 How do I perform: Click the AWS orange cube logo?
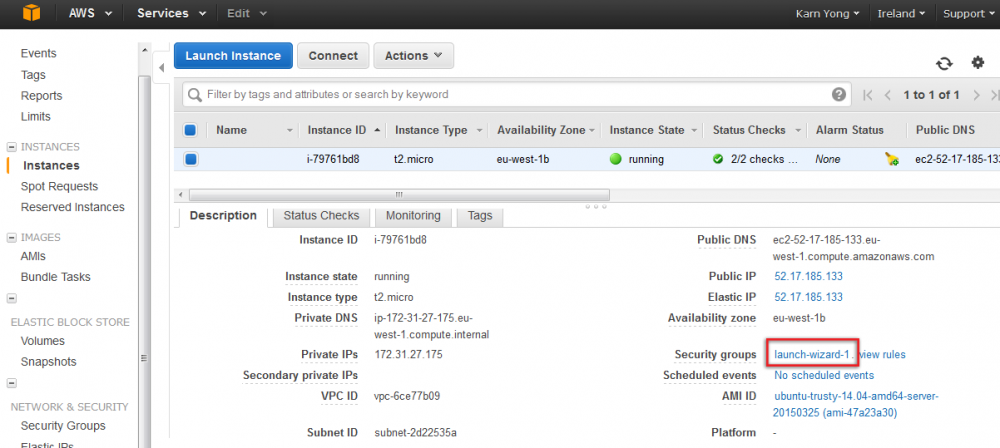(31, 13)
